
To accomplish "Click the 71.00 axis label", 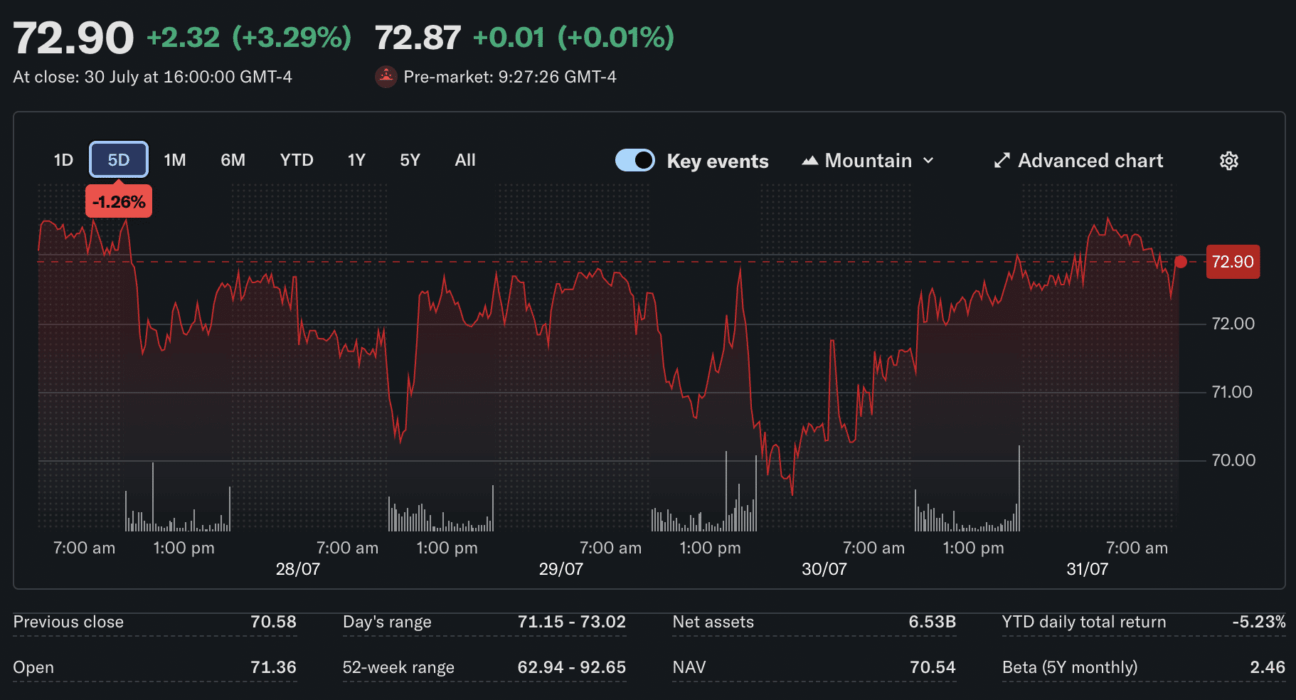I will click(1232, 392).
